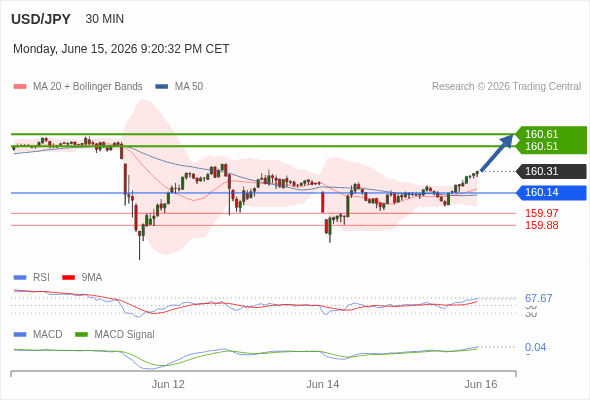
Task: Click the Jun 16 date marker
Action: point(481,384)
